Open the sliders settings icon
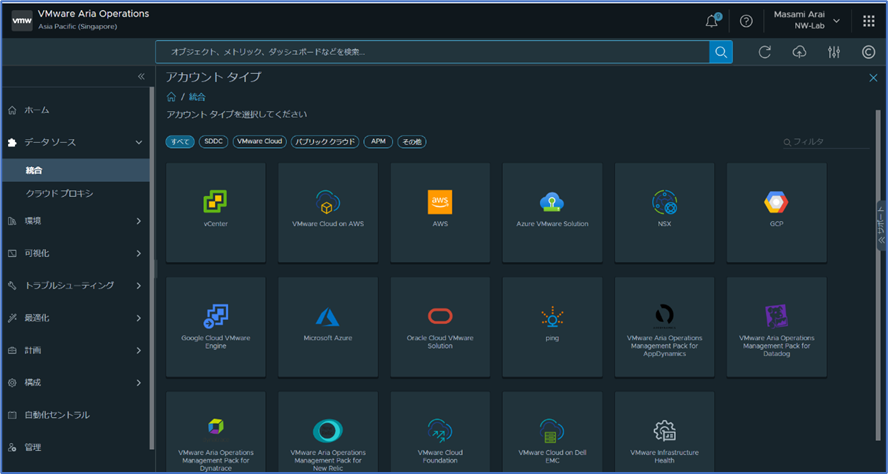 tap(834, 52)
